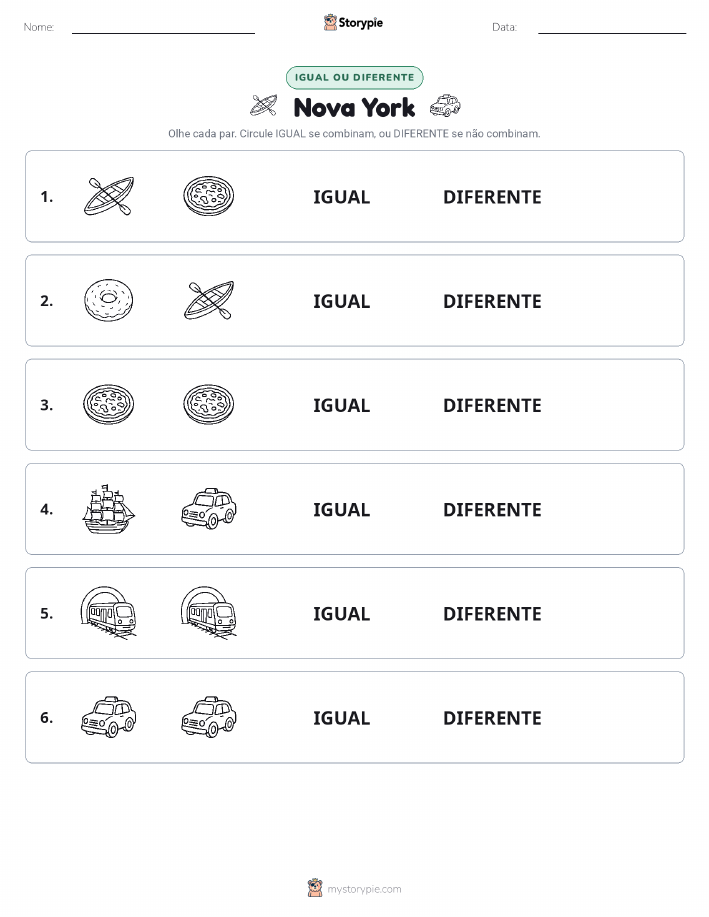Select the donut picture in row 2
Viewport: 709px width, 917px height.
109,301
